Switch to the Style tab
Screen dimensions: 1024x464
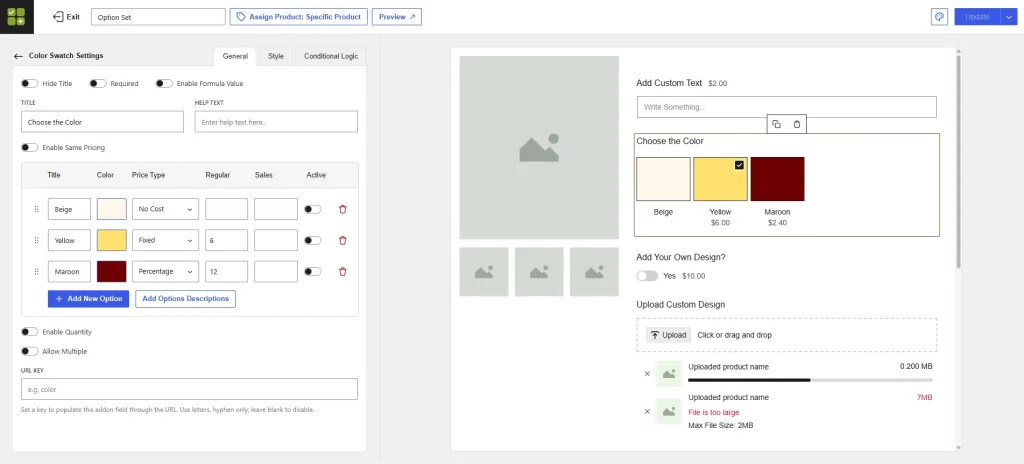coord(276,56)
